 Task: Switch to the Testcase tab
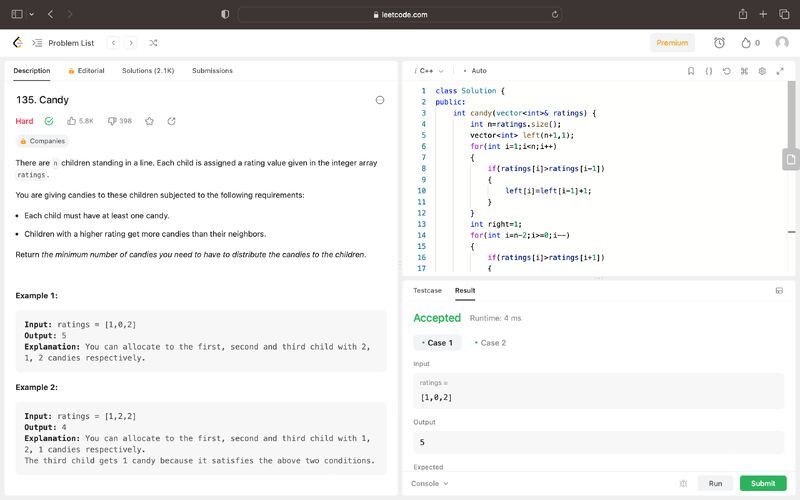[x=427, y=290]
